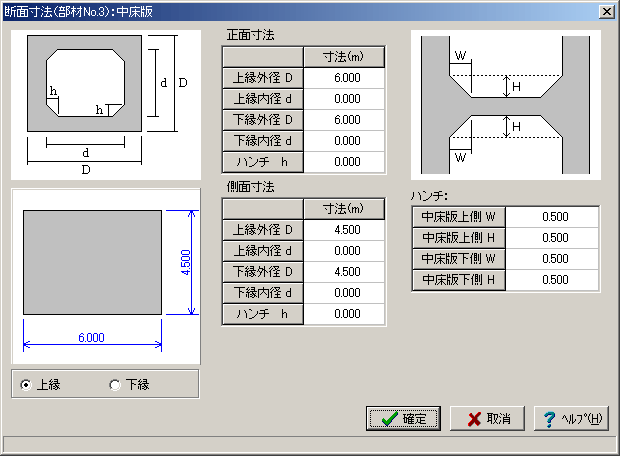
Task: Click the ハンチ h row label in 正面寸法
Action: 263,162
